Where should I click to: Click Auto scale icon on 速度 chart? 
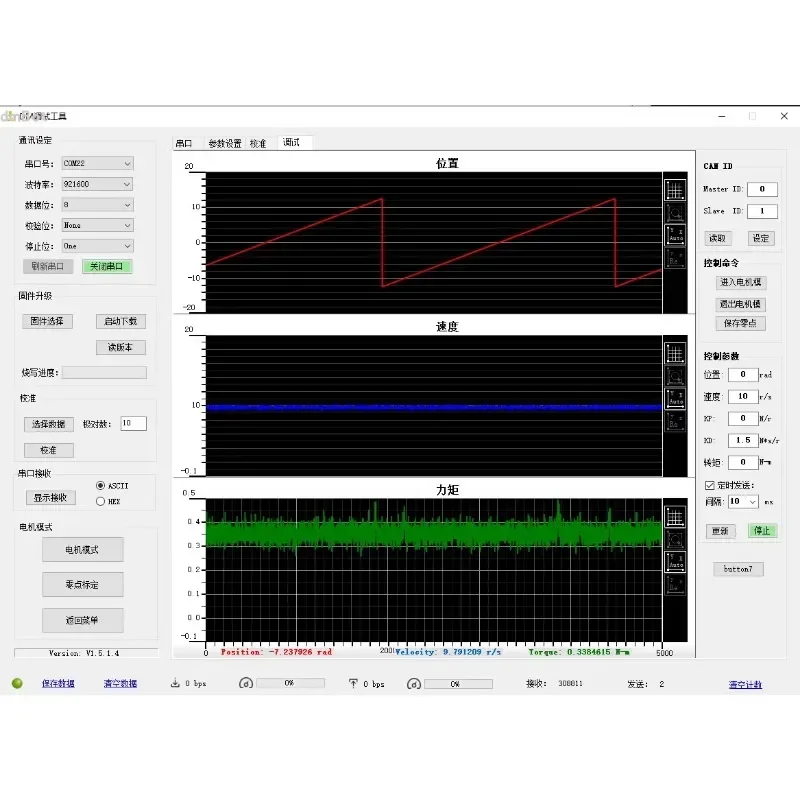pyautogui.click(x=675, y=399)
